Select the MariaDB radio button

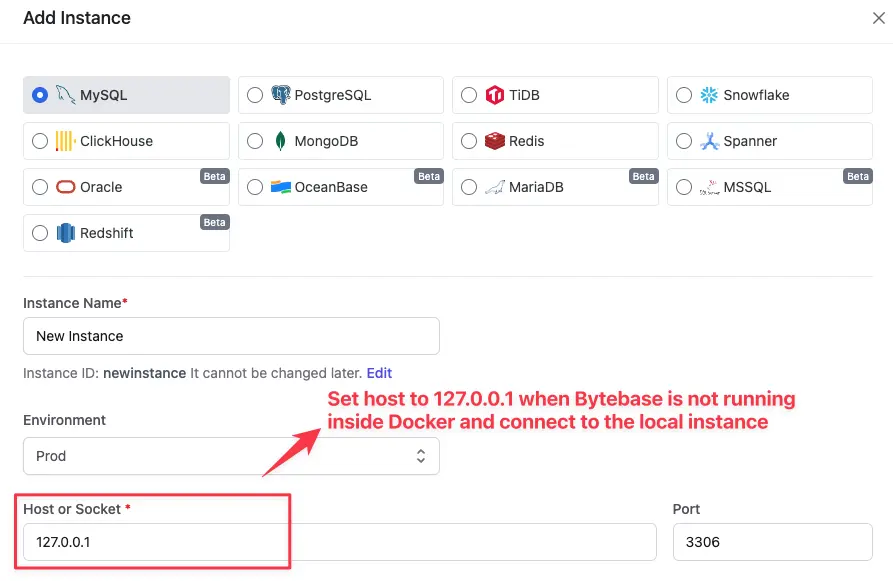[469, 187]
